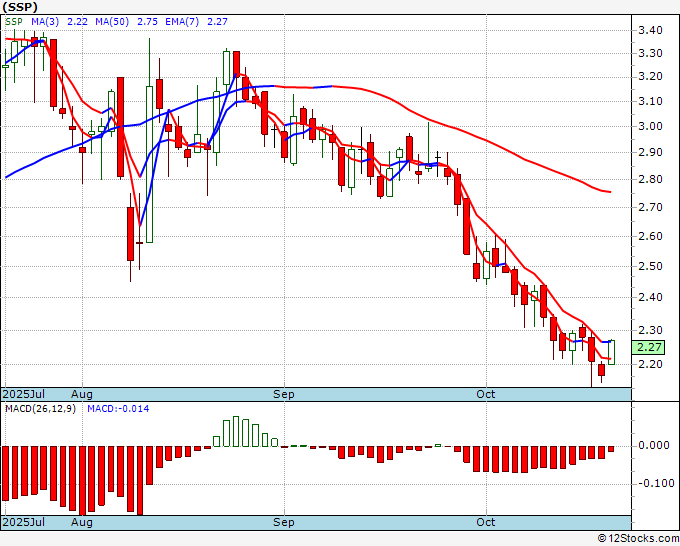This screenshot has width=680, height=546.
Task: Click the 3.40 price axis label
Action: (650, 30)
